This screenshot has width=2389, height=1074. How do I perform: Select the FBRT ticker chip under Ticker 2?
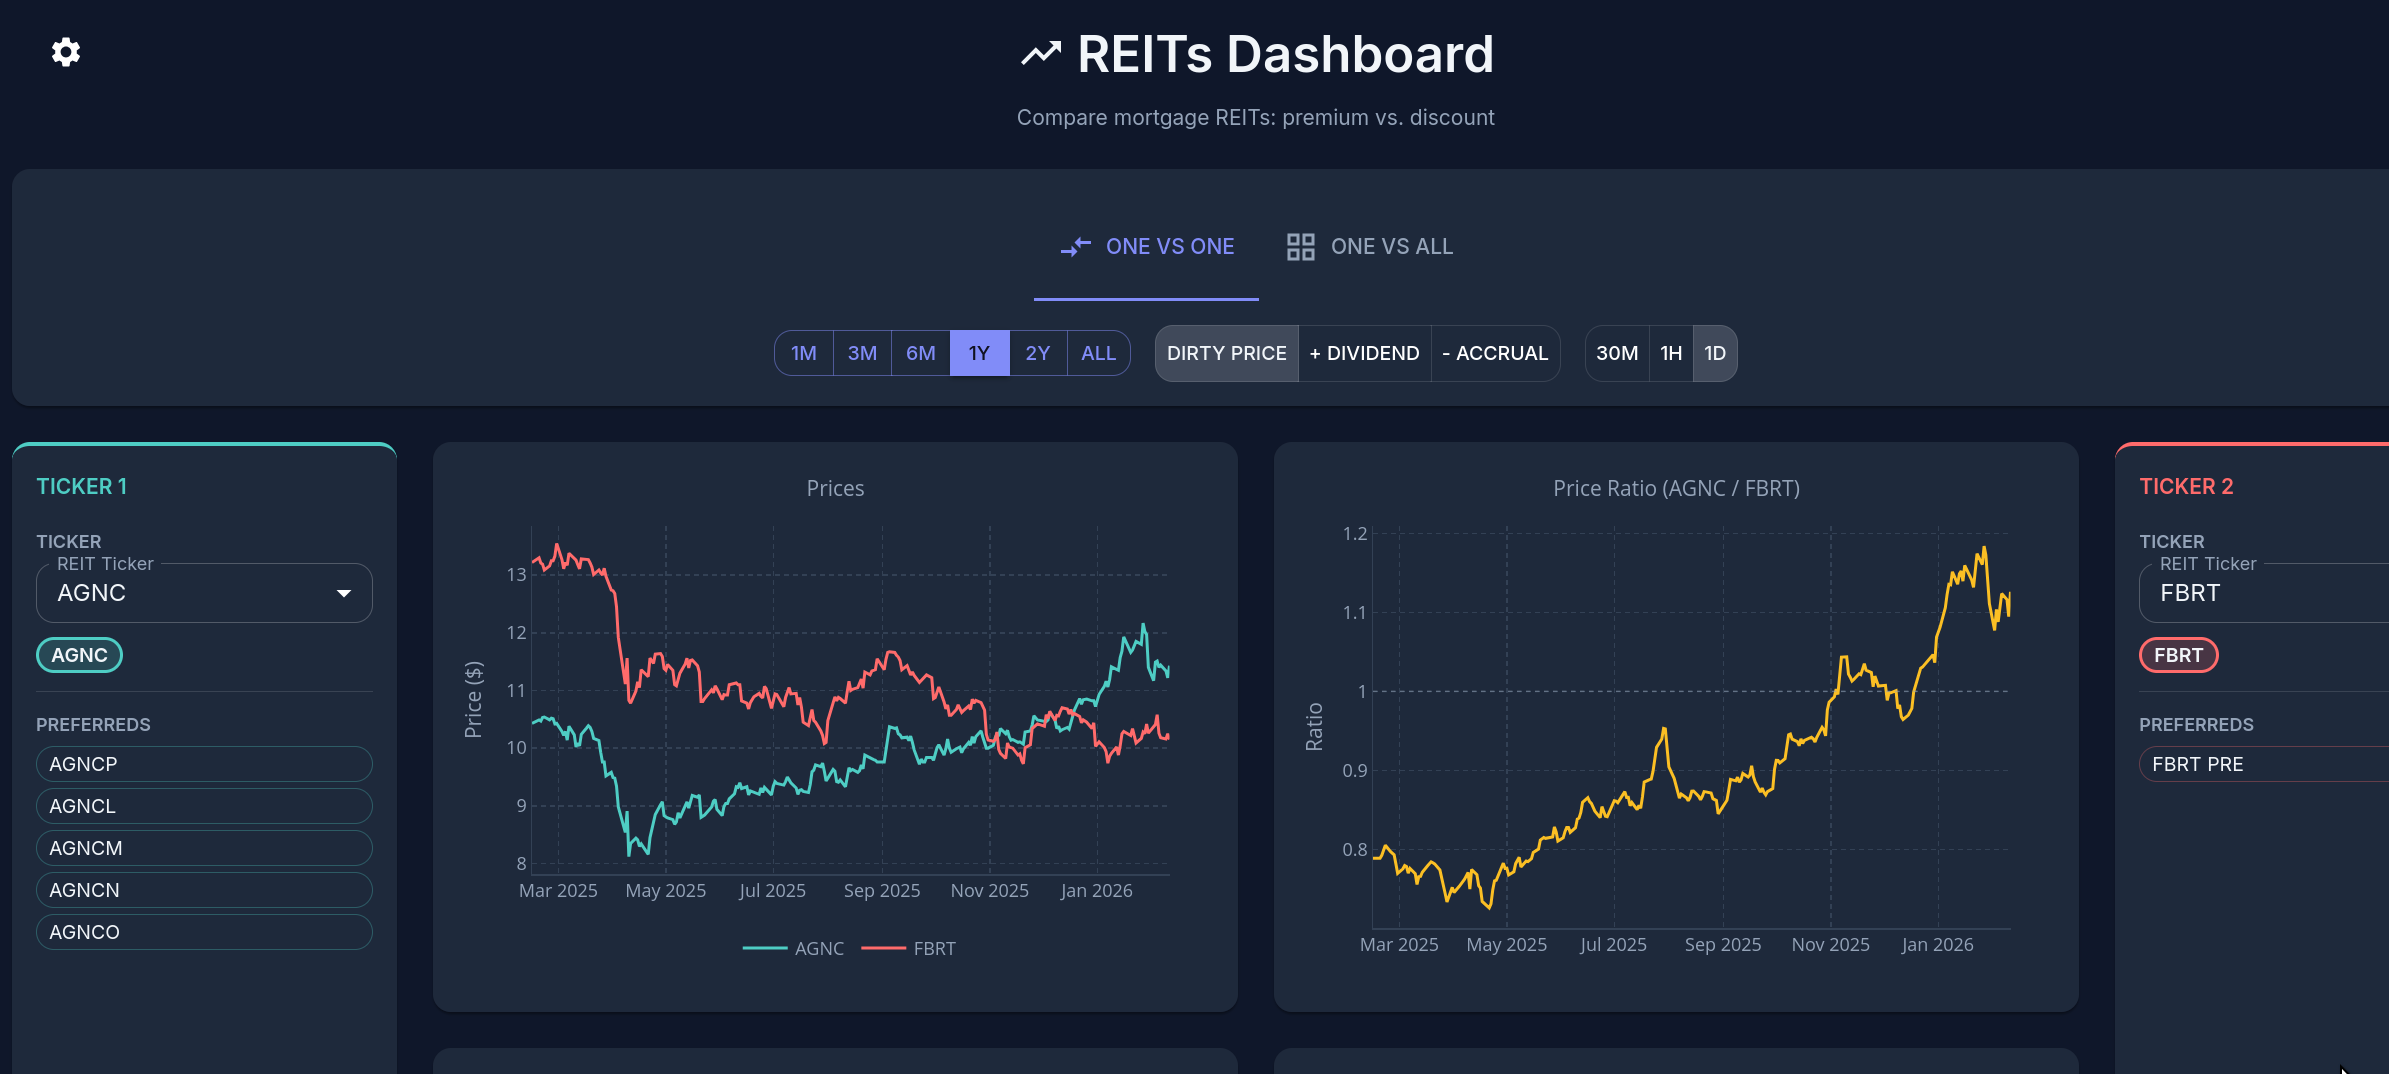[2178, 655]
